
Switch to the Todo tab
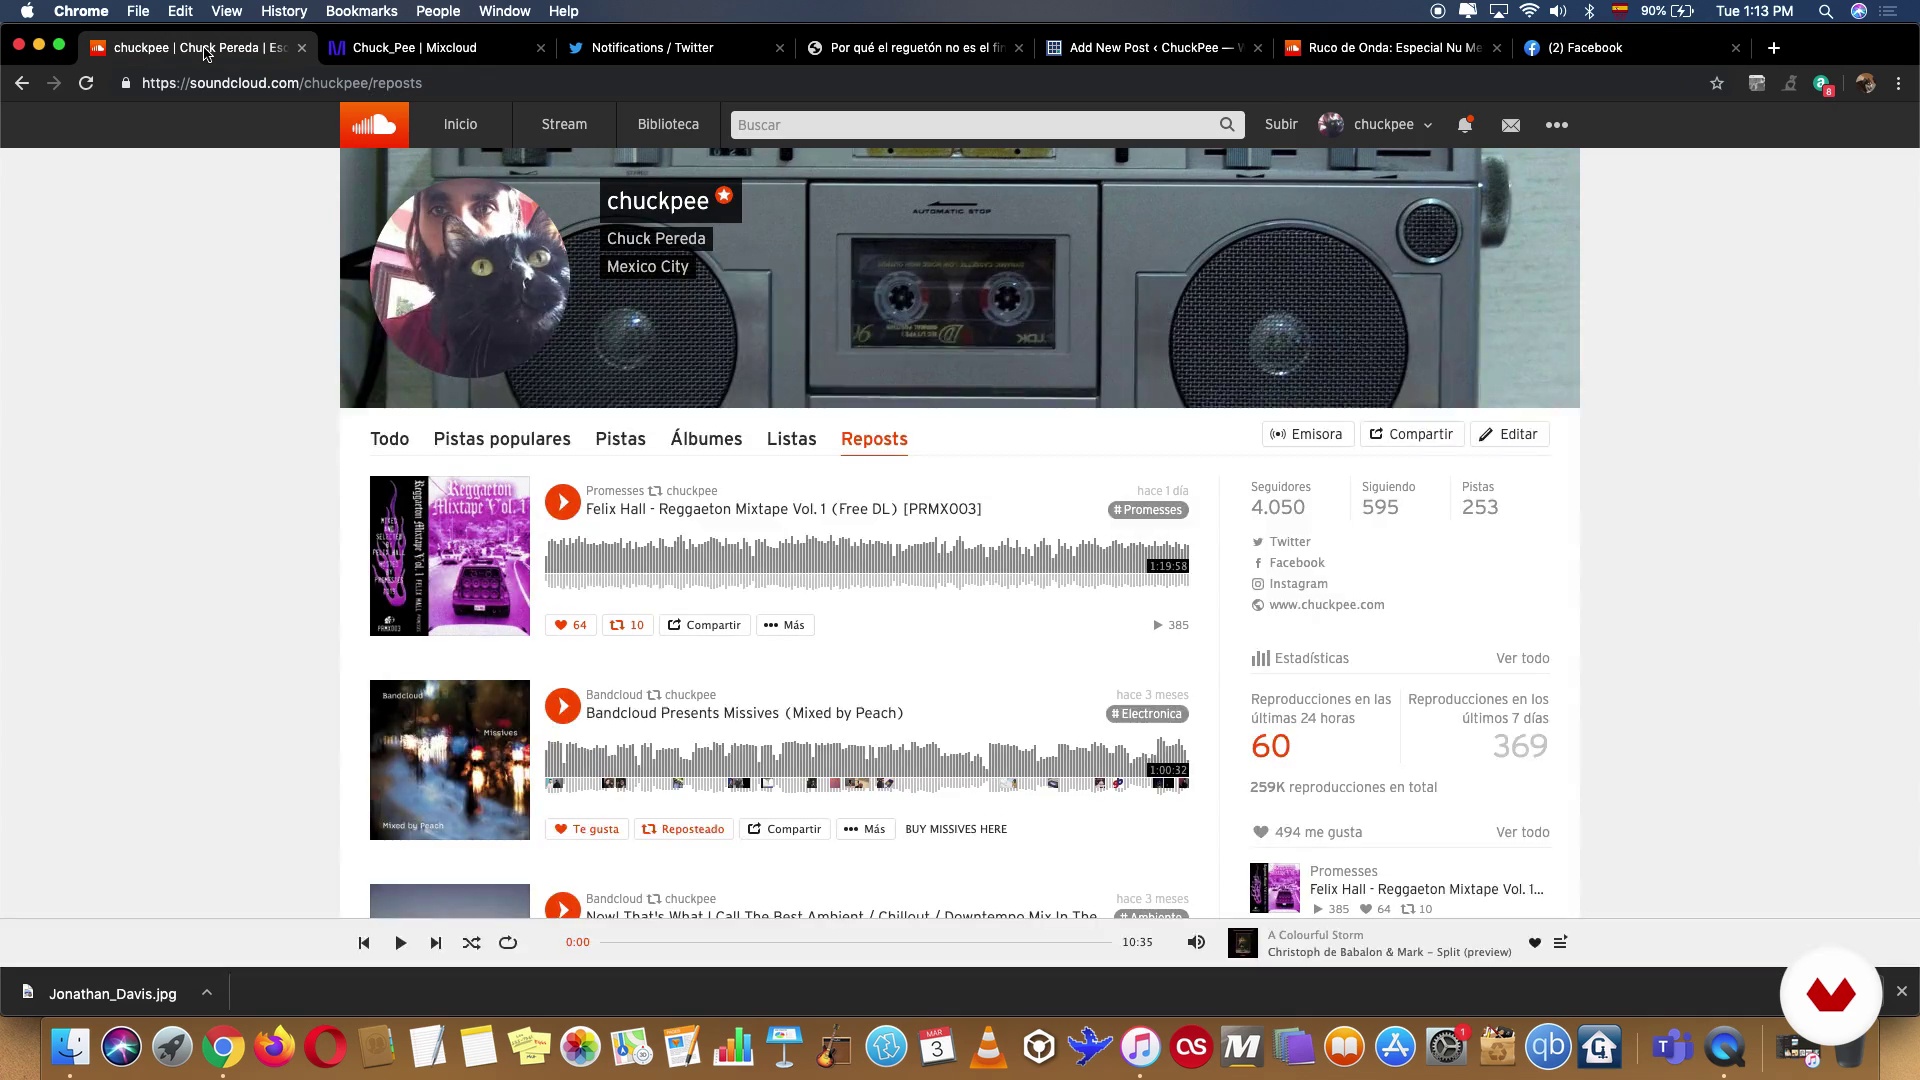pos(390,439)
